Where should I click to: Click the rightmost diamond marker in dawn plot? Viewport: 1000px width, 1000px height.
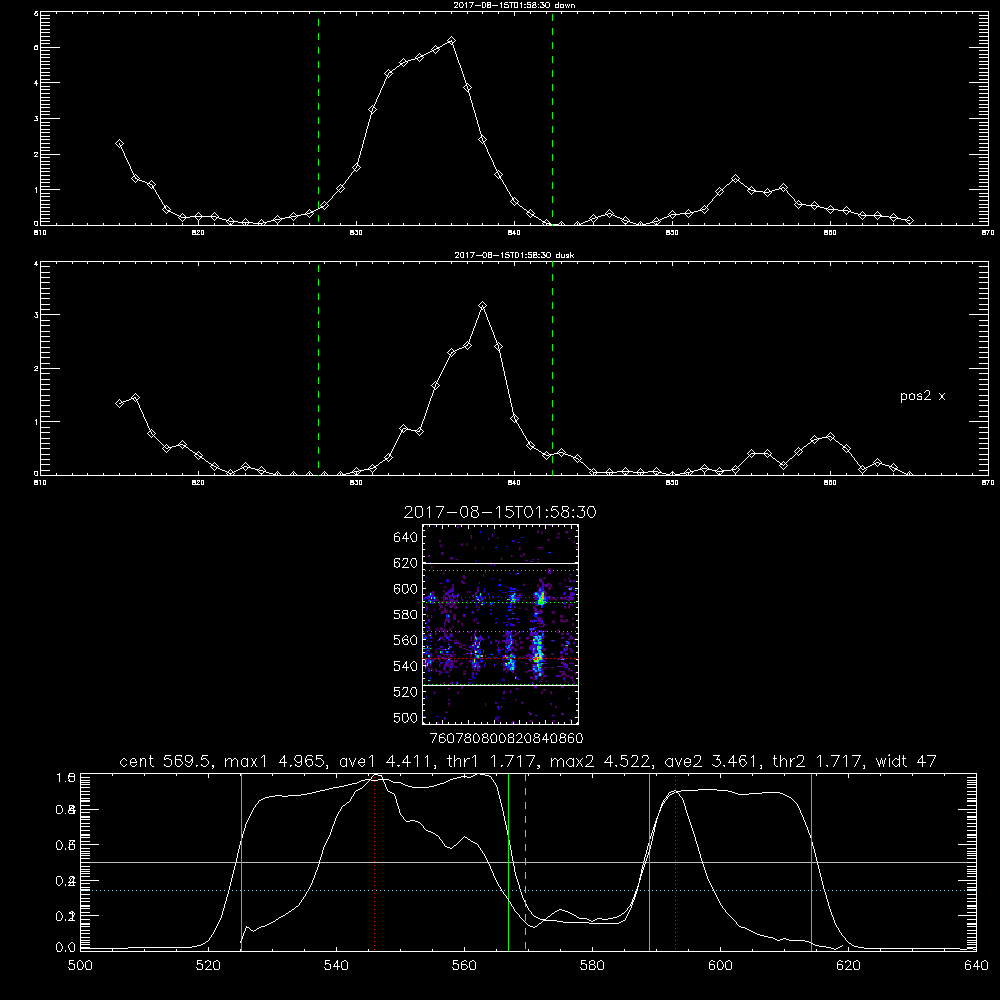(x=909, y=221)
